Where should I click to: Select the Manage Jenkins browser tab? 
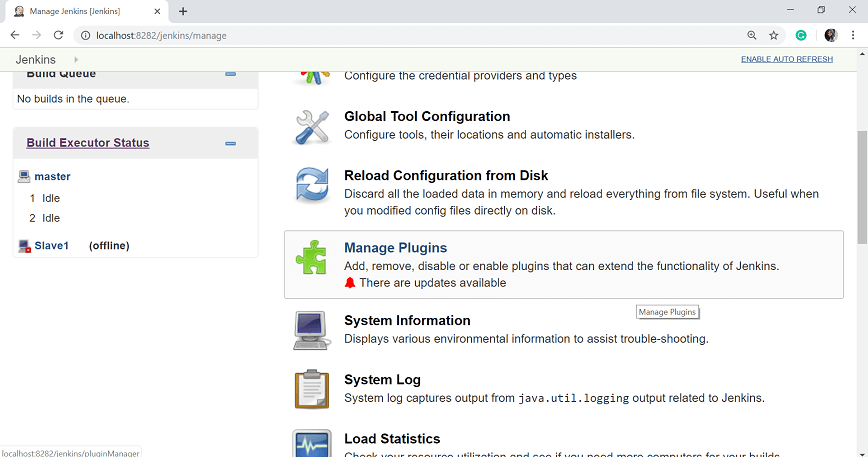point(84,11)
